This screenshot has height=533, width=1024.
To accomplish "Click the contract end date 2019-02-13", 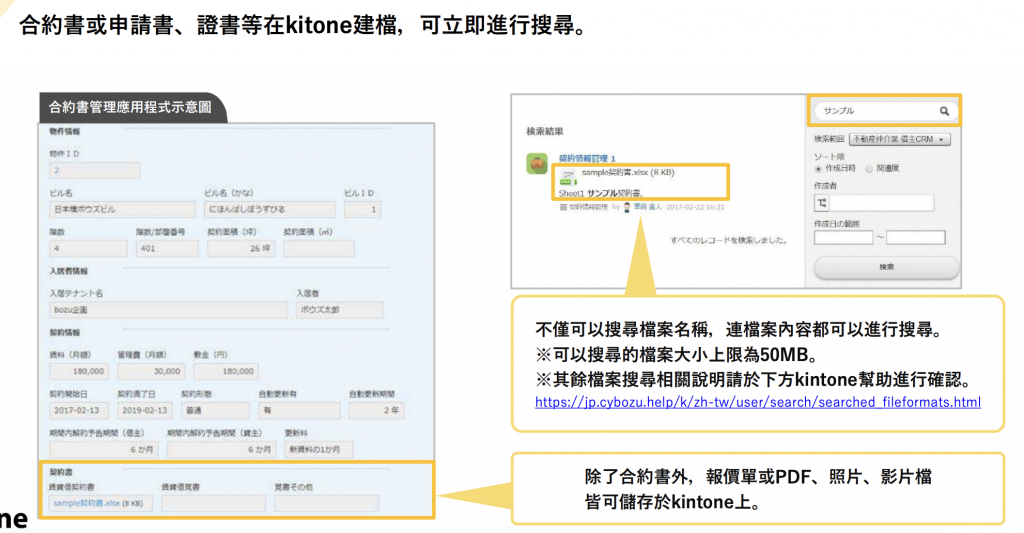I will (x=146, y=410).
